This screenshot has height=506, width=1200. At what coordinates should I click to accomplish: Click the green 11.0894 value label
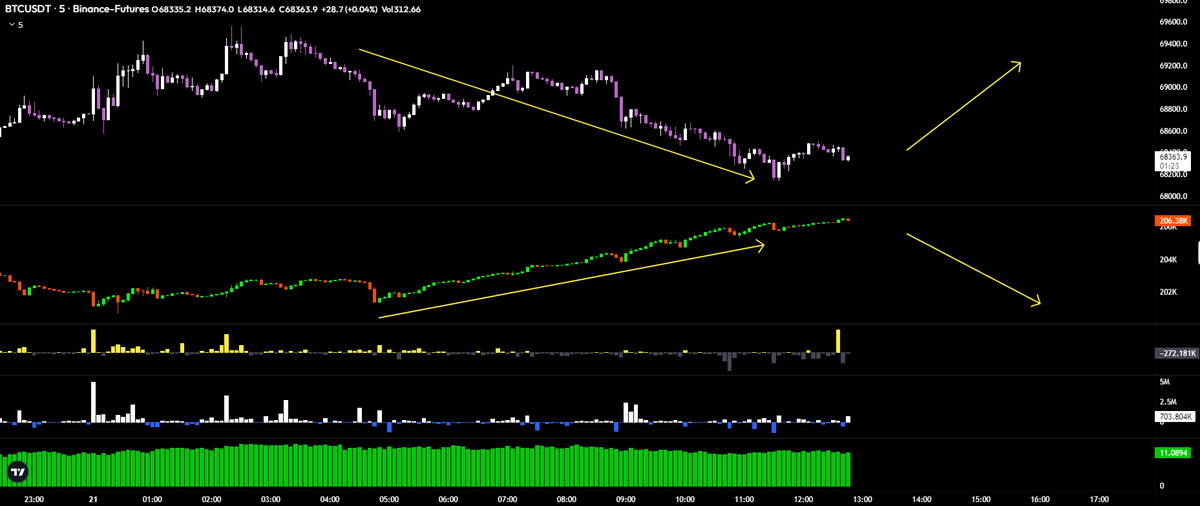[1172, 453]
